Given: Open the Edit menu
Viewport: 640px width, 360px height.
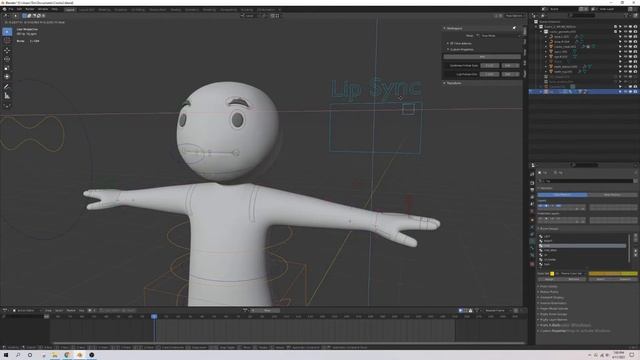Looking at the screenshot, I should [19, 9].
